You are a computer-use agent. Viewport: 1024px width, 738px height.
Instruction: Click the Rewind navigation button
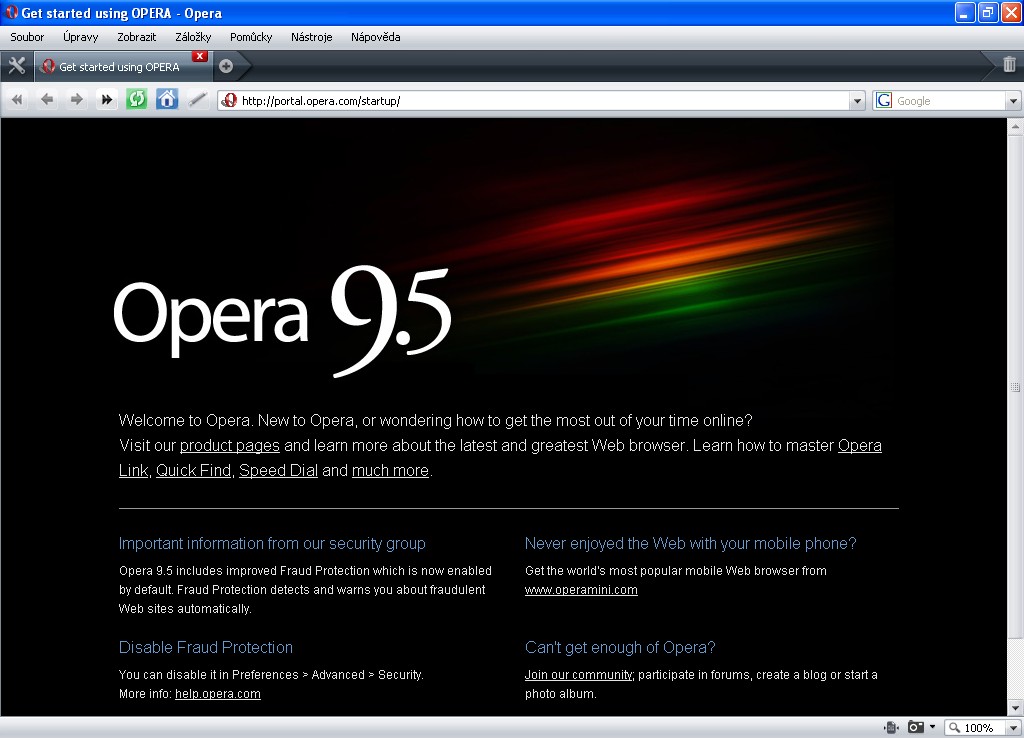pos(17,100)
